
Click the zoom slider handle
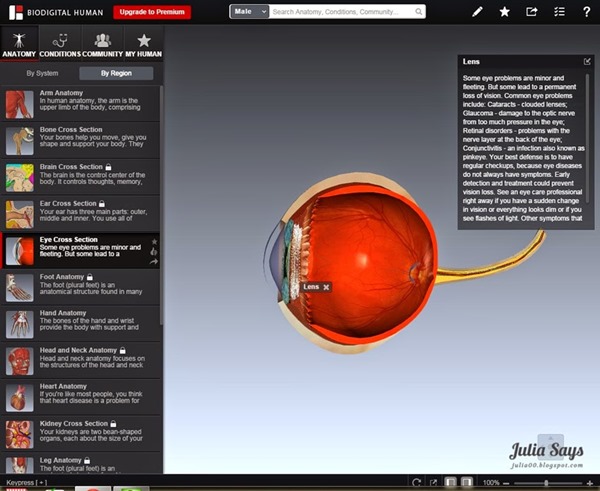click(x=547, y=483)
